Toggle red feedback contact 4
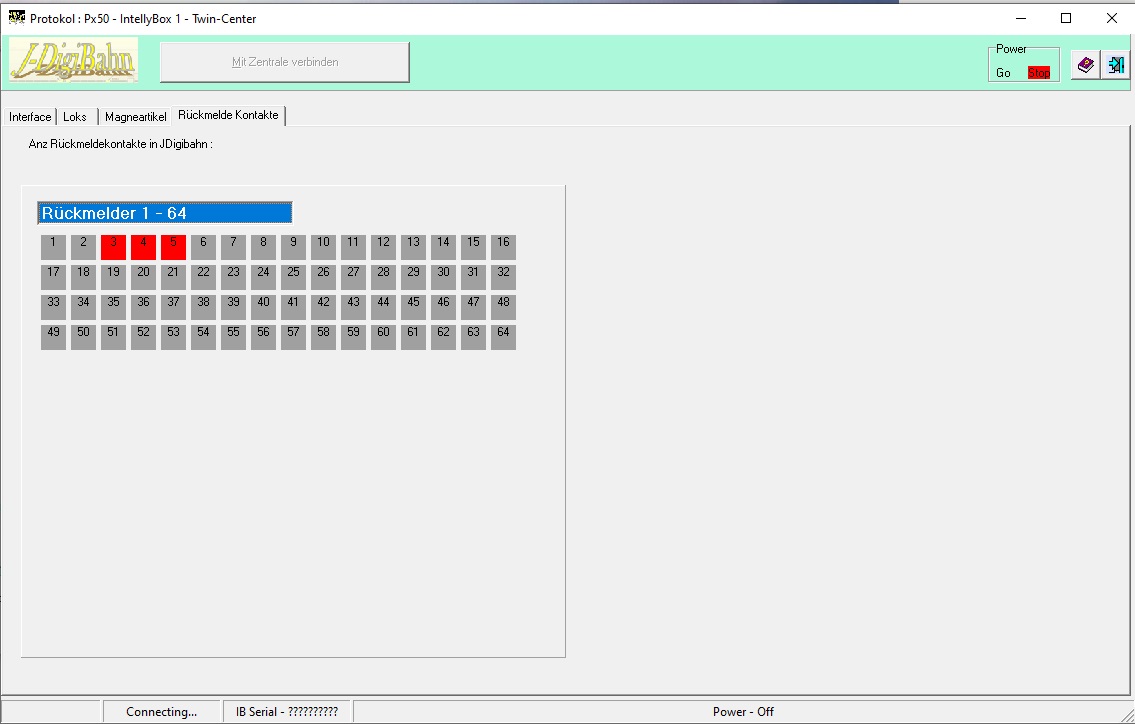This screenshot has width=1135, height=724. 143,248
